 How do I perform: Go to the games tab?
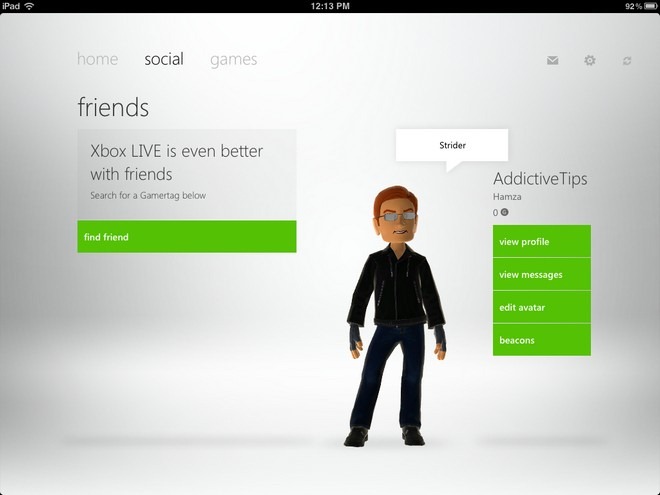pos(234,60)
